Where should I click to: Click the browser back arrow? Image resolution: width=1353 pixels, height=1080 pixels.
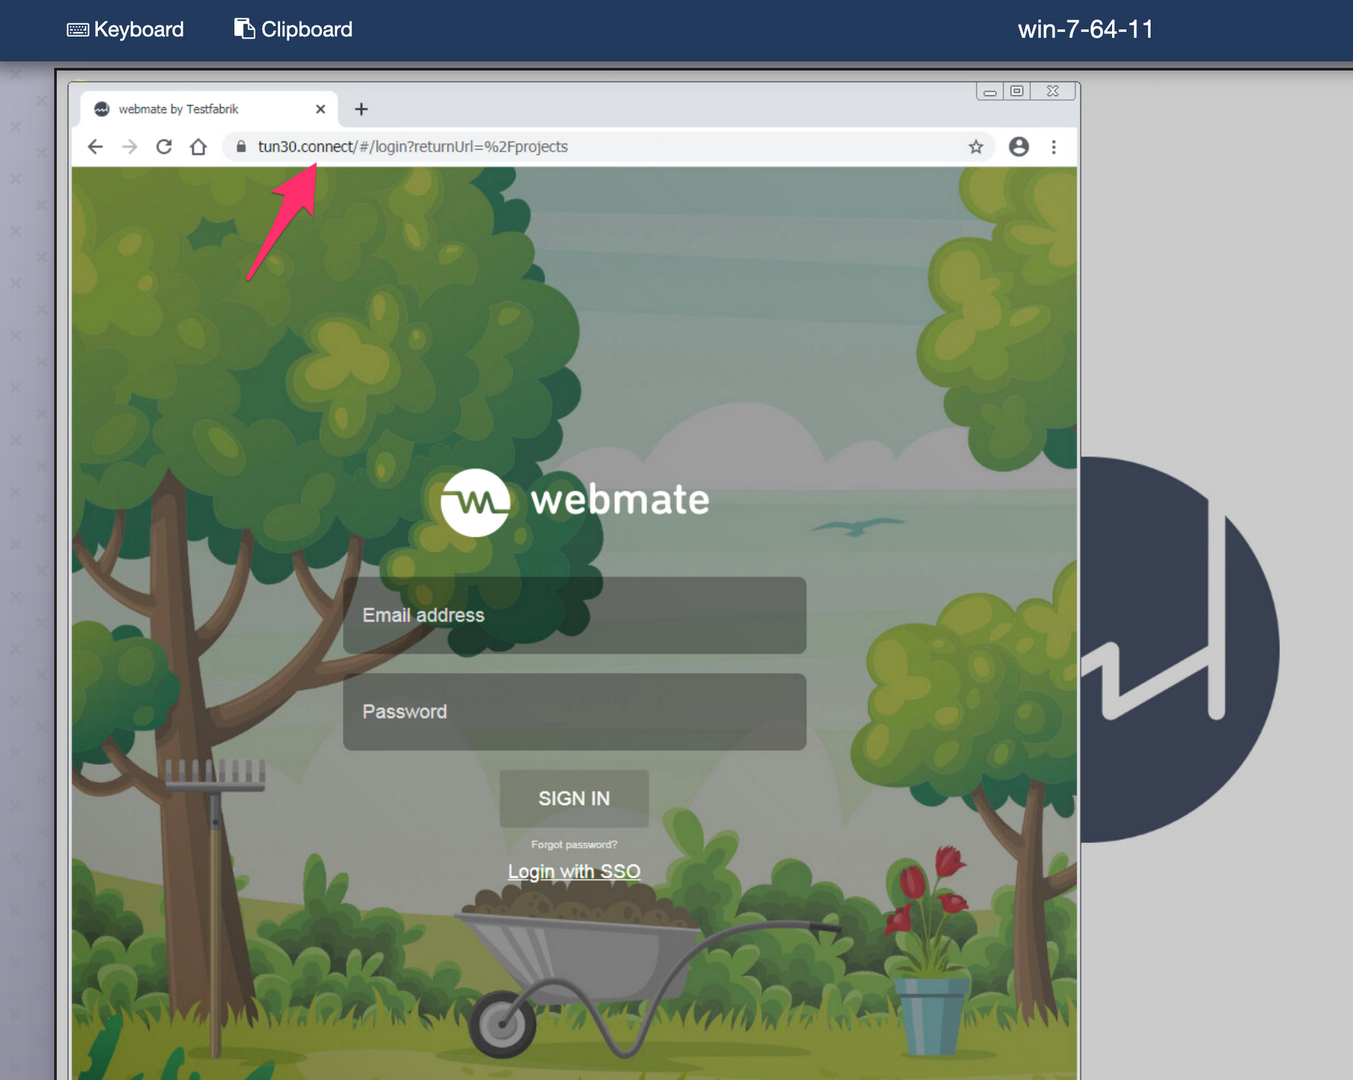click(95, 147)
